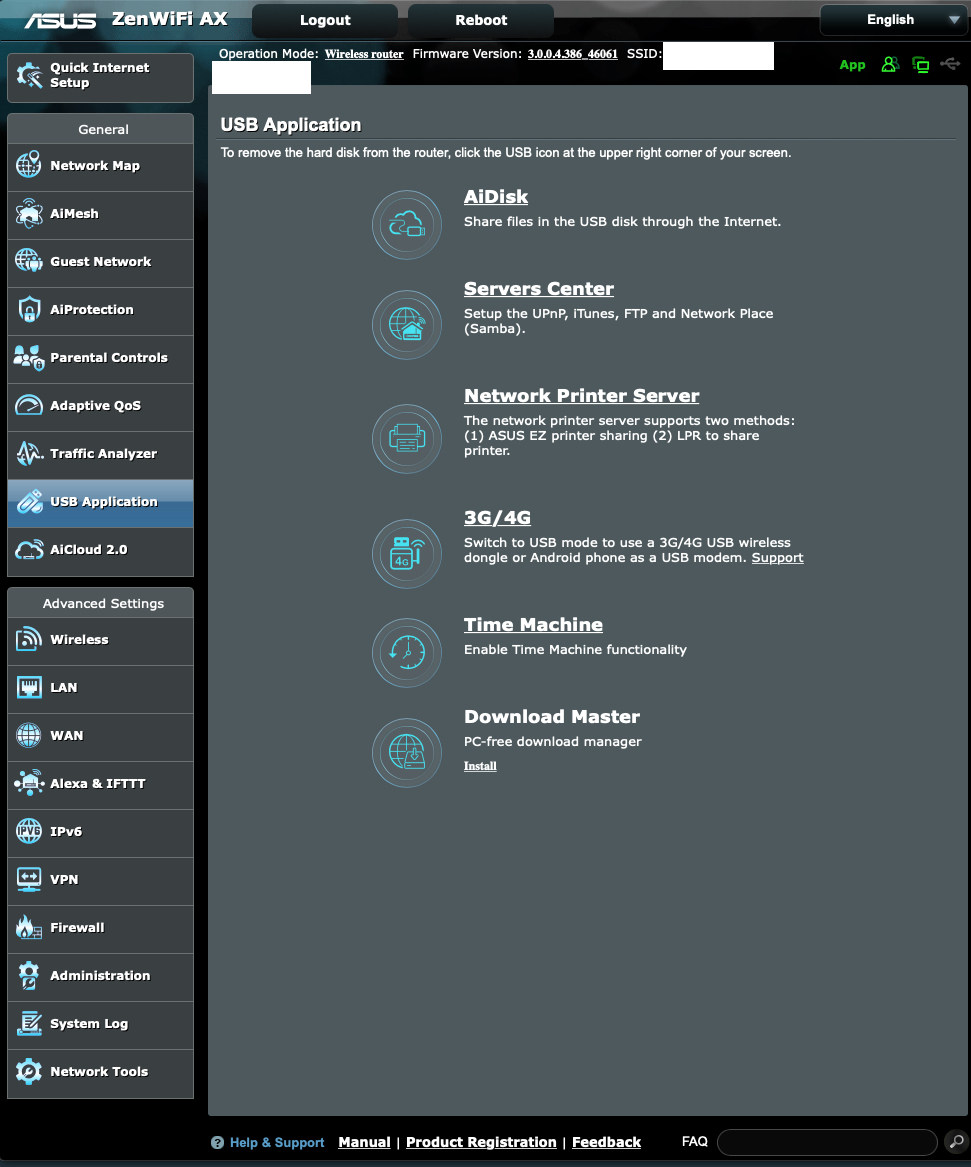Click the Time Machine clock icon
Viewport: 971px width, 1167px height.
(407, 653)
